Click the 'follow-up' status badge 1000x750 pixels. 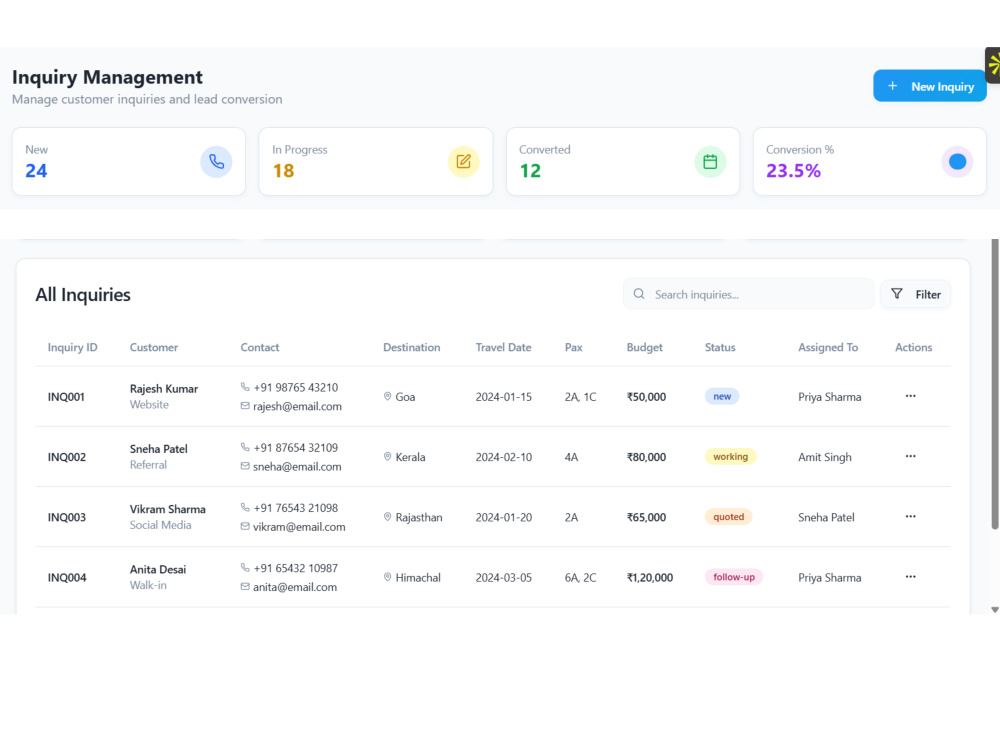click(733, 577)
